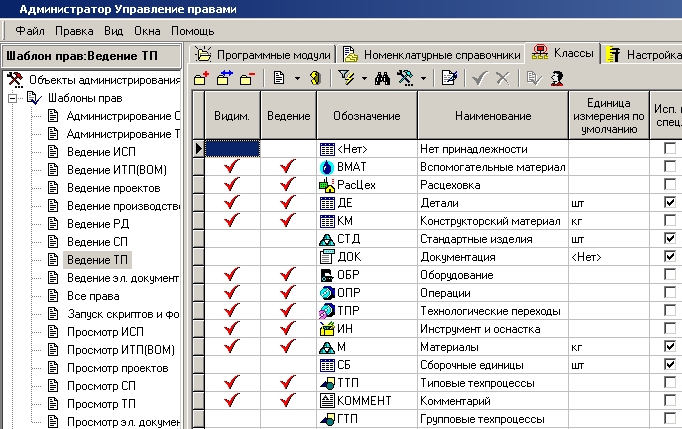Click the ИН instrument class icon
682x429 pixels.
tap(327, 329)
